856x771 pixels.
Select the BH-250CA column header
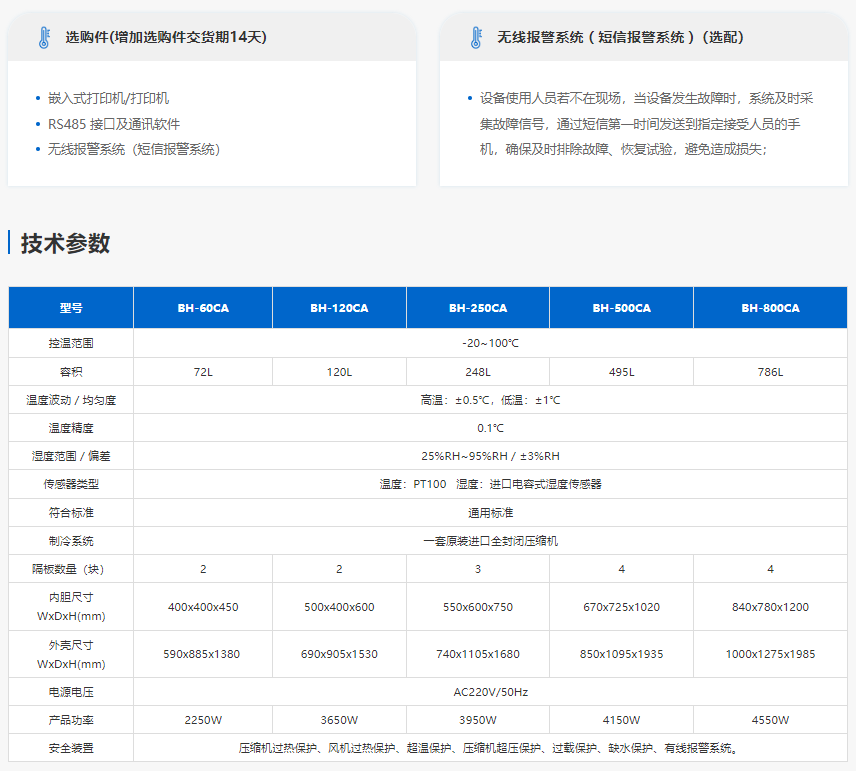477,308
